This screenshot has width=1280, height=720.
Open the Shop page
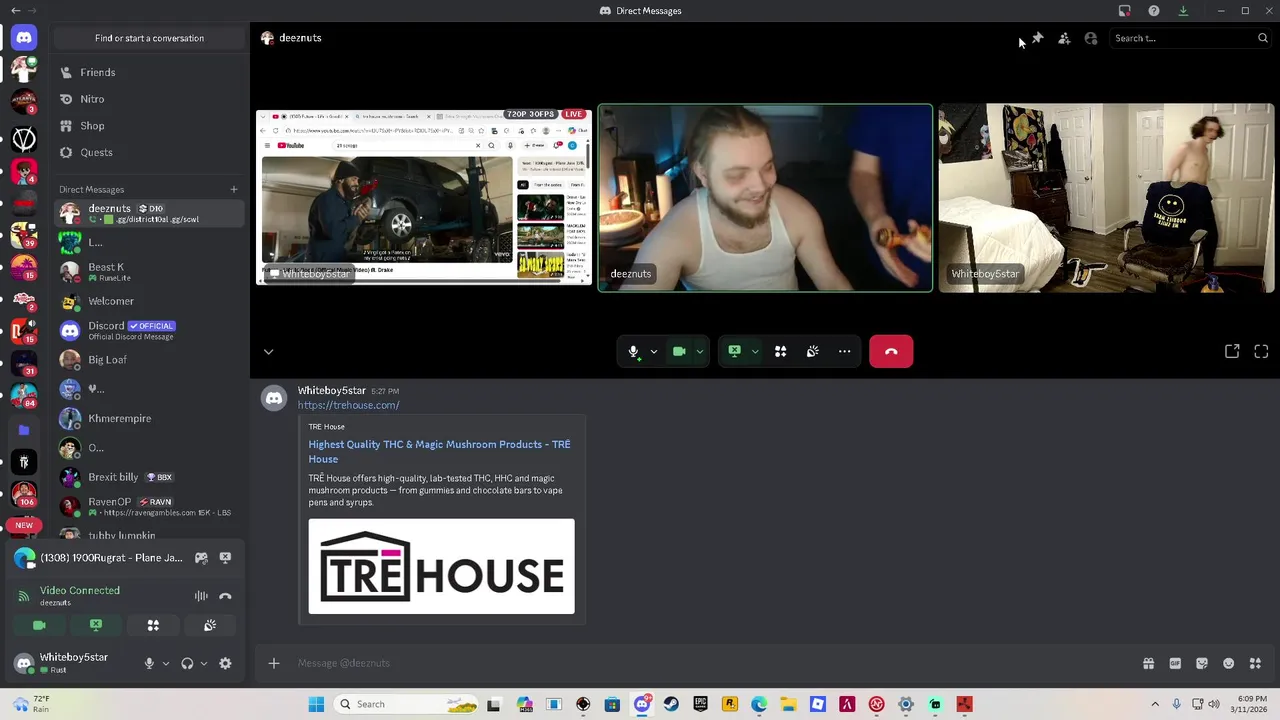click(x=149, y=126)
